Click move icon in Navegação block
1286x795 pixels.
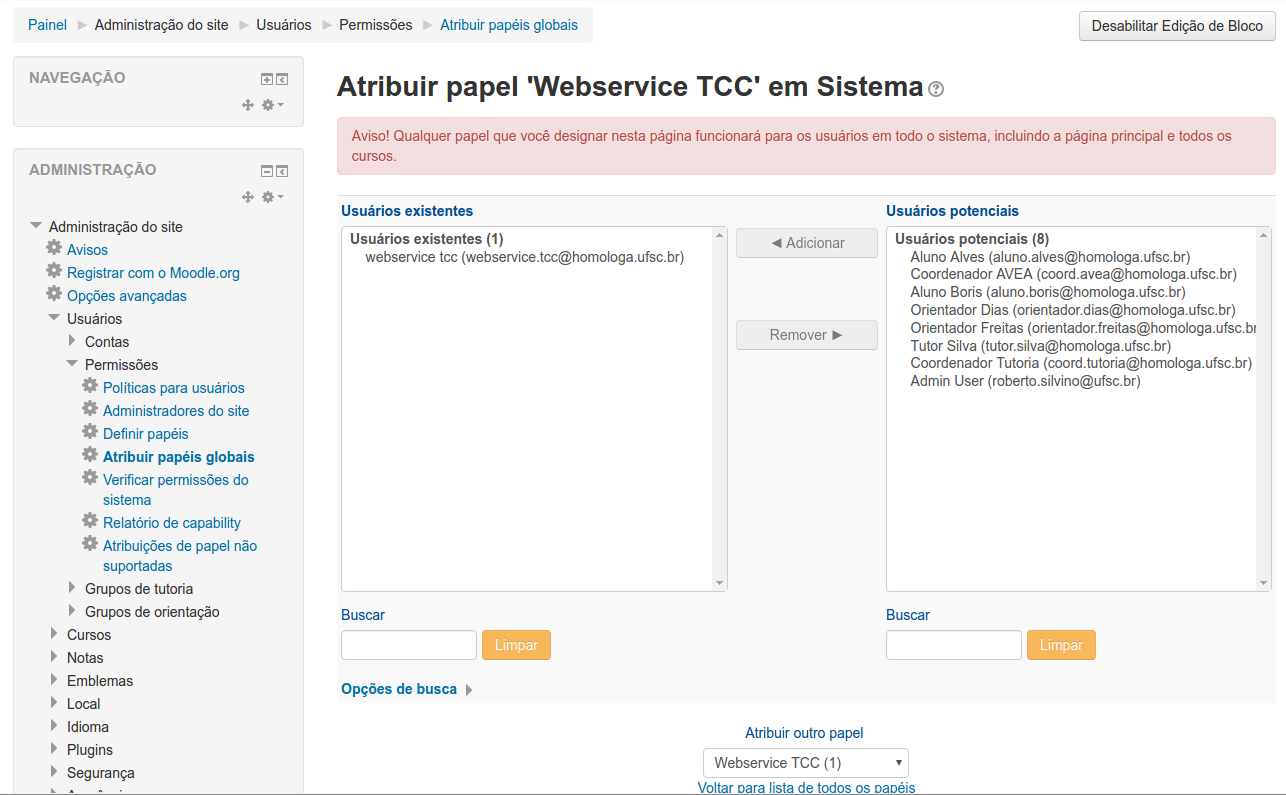pyautogui.click(x=248, y=104)
